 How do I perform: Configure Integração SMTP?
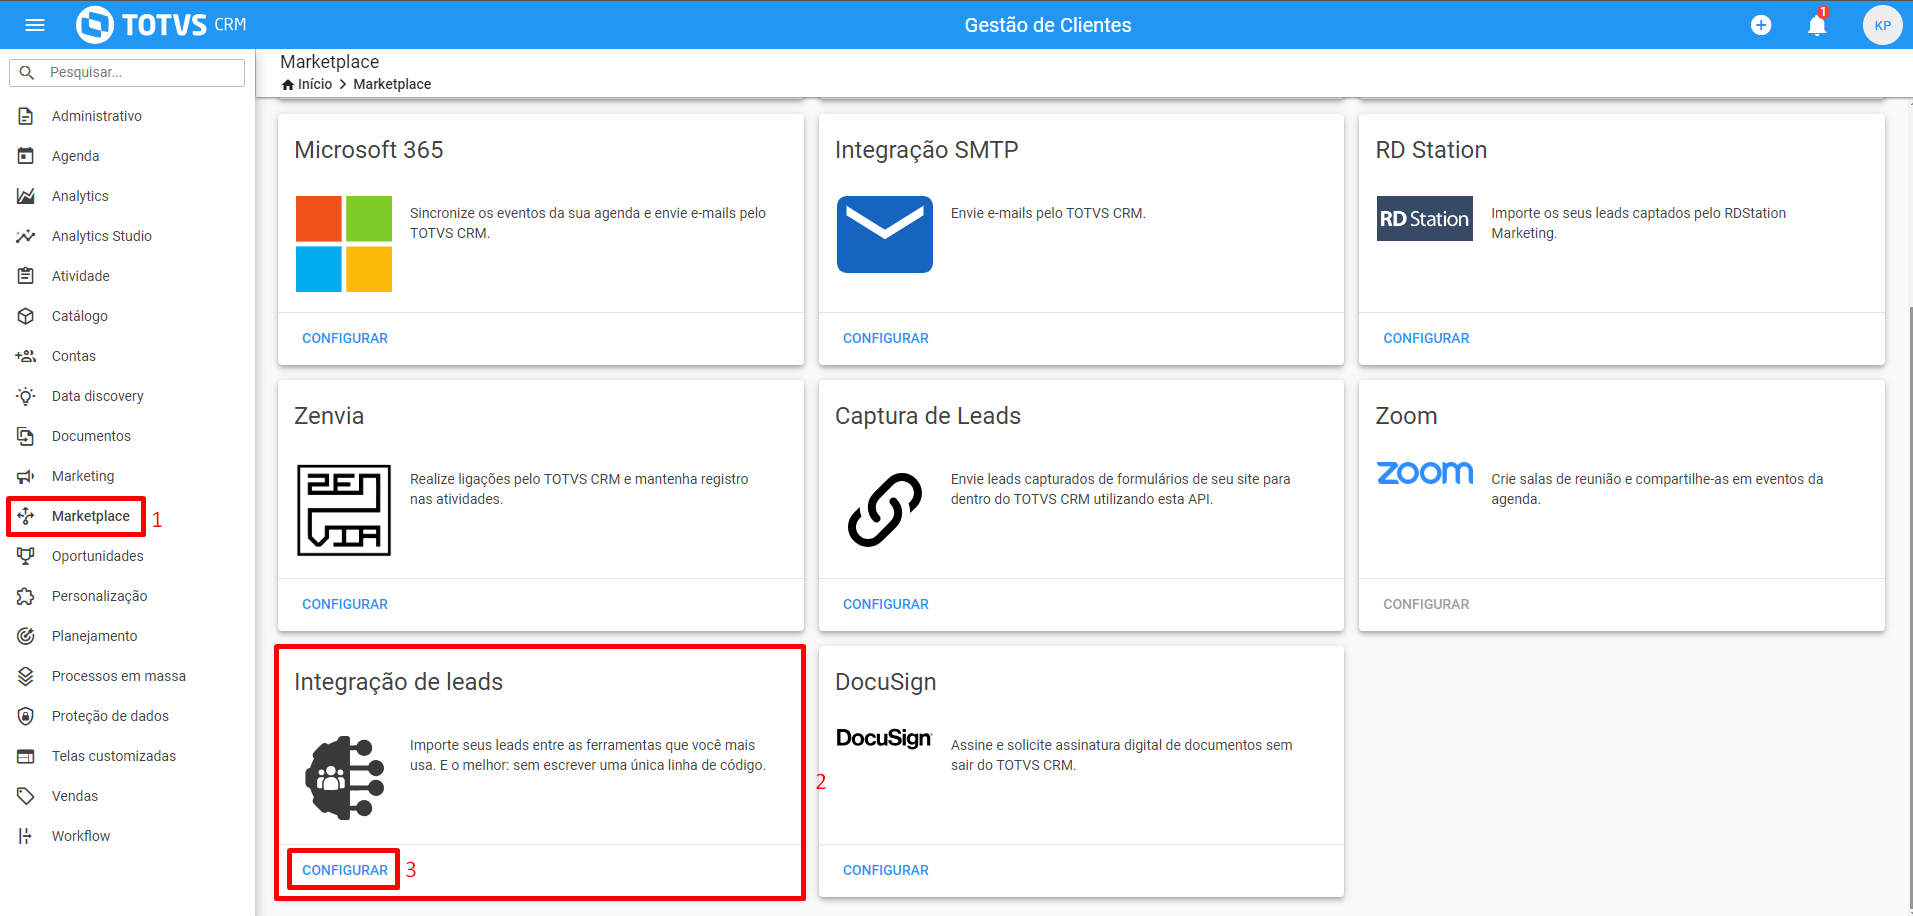886,338
